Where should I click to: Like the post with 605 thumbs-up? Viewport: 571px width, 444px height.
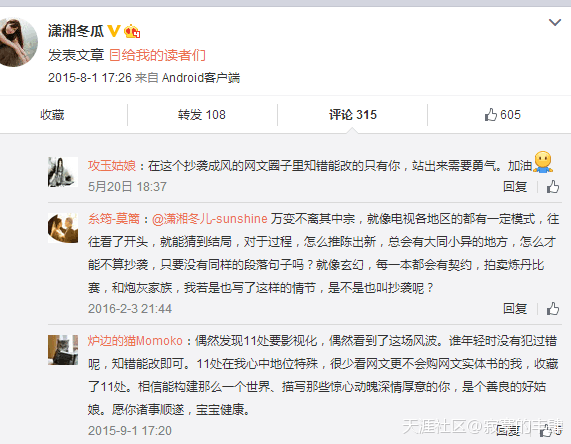pos(503,115)
